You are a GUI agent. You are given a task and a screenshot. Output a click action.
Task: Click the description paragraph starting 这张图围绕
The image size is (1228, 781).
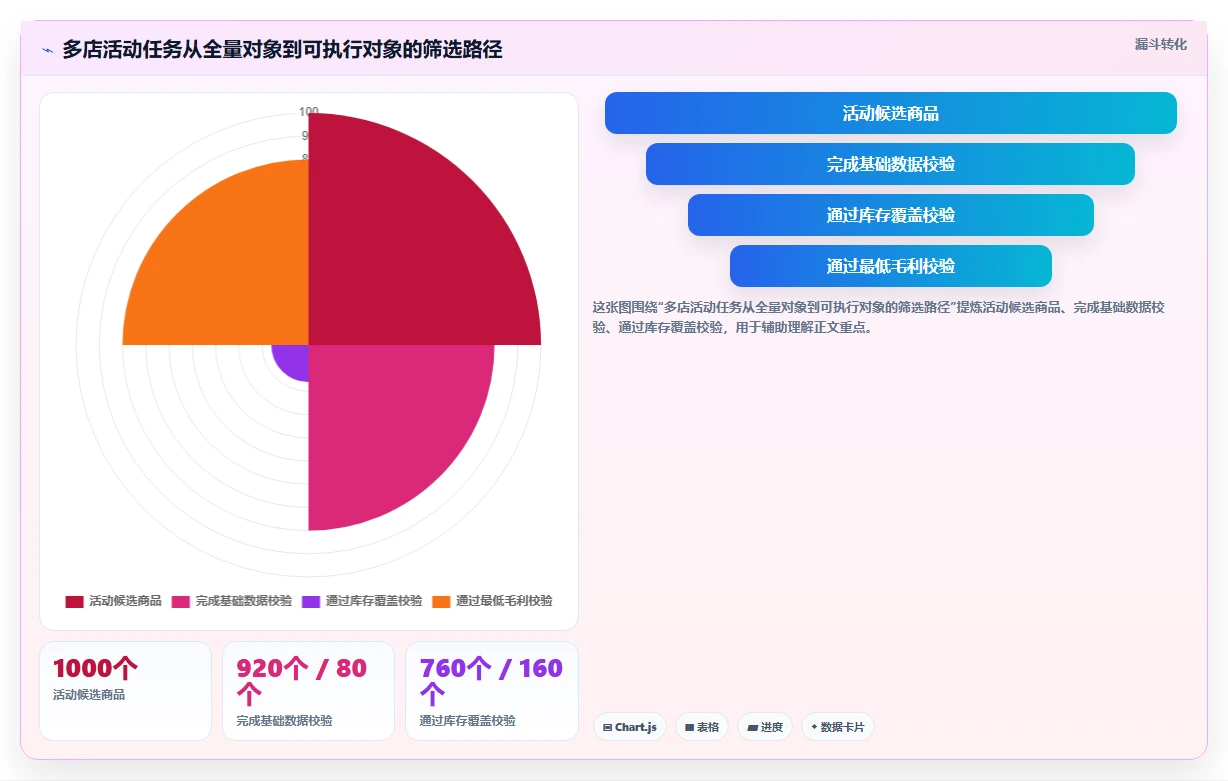click(x=880, y=317)
